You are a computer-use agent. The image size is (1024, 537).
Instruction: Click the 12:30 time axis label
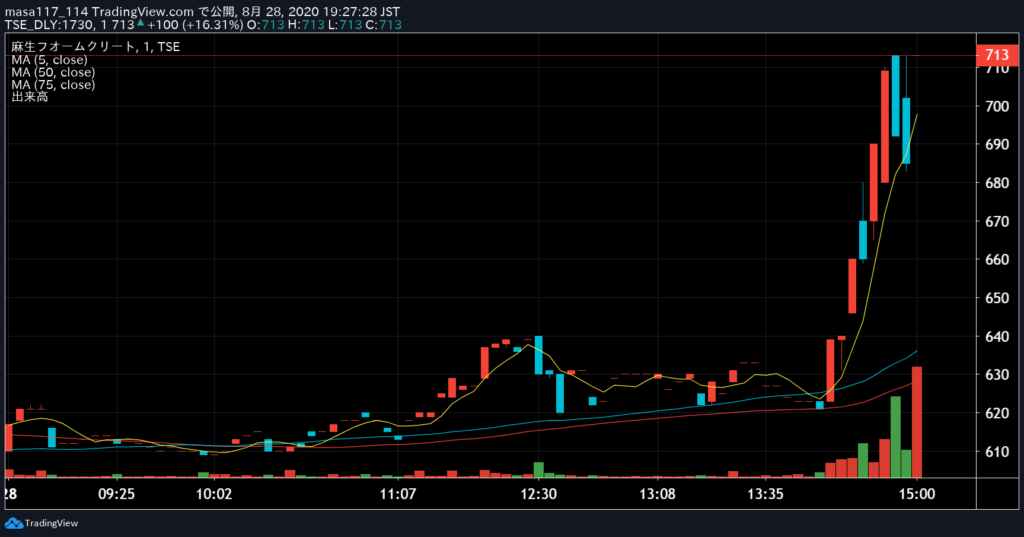coord(539,494)
